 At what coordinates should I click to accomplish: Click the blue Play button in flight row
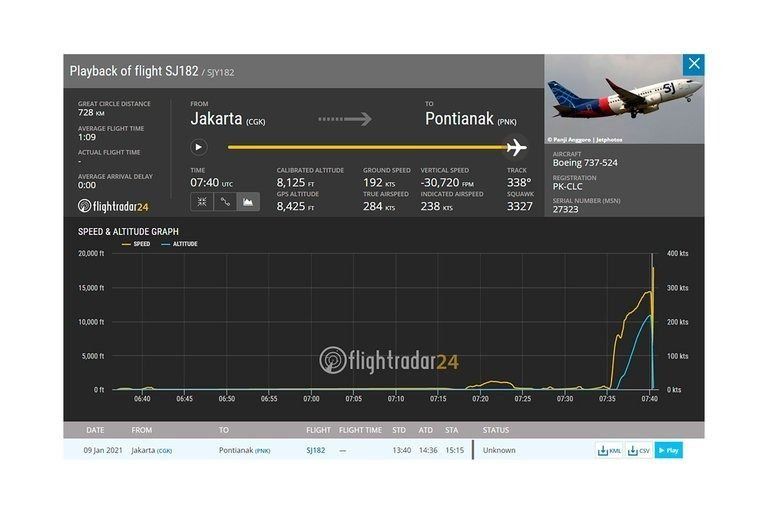click(669, 450)
